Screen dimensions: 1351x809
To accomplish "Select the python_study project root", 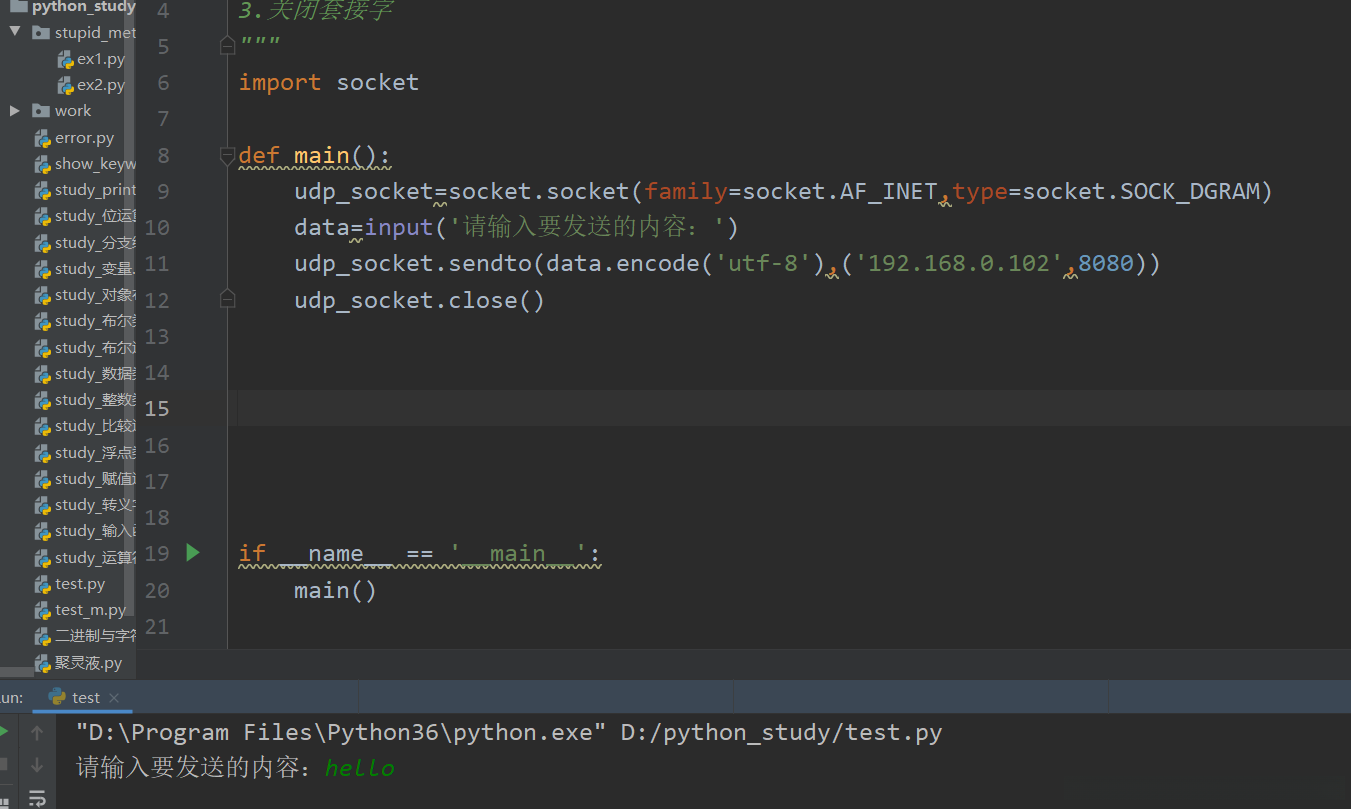I will [83, 7].
